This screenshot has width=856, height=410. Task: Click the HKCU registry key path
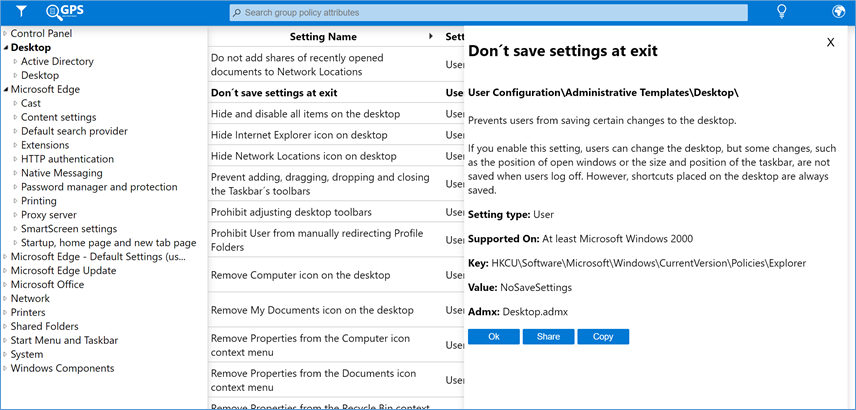click(x=649, y=263)
